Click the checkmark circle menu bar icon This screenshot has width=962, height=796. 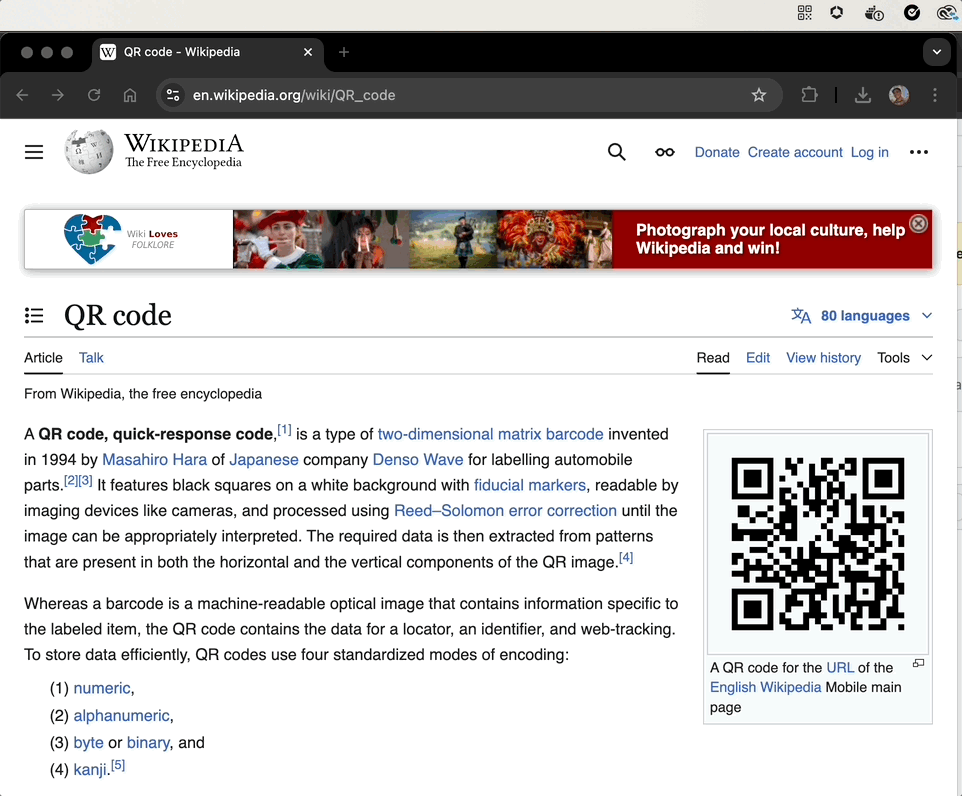click(912, 12)
